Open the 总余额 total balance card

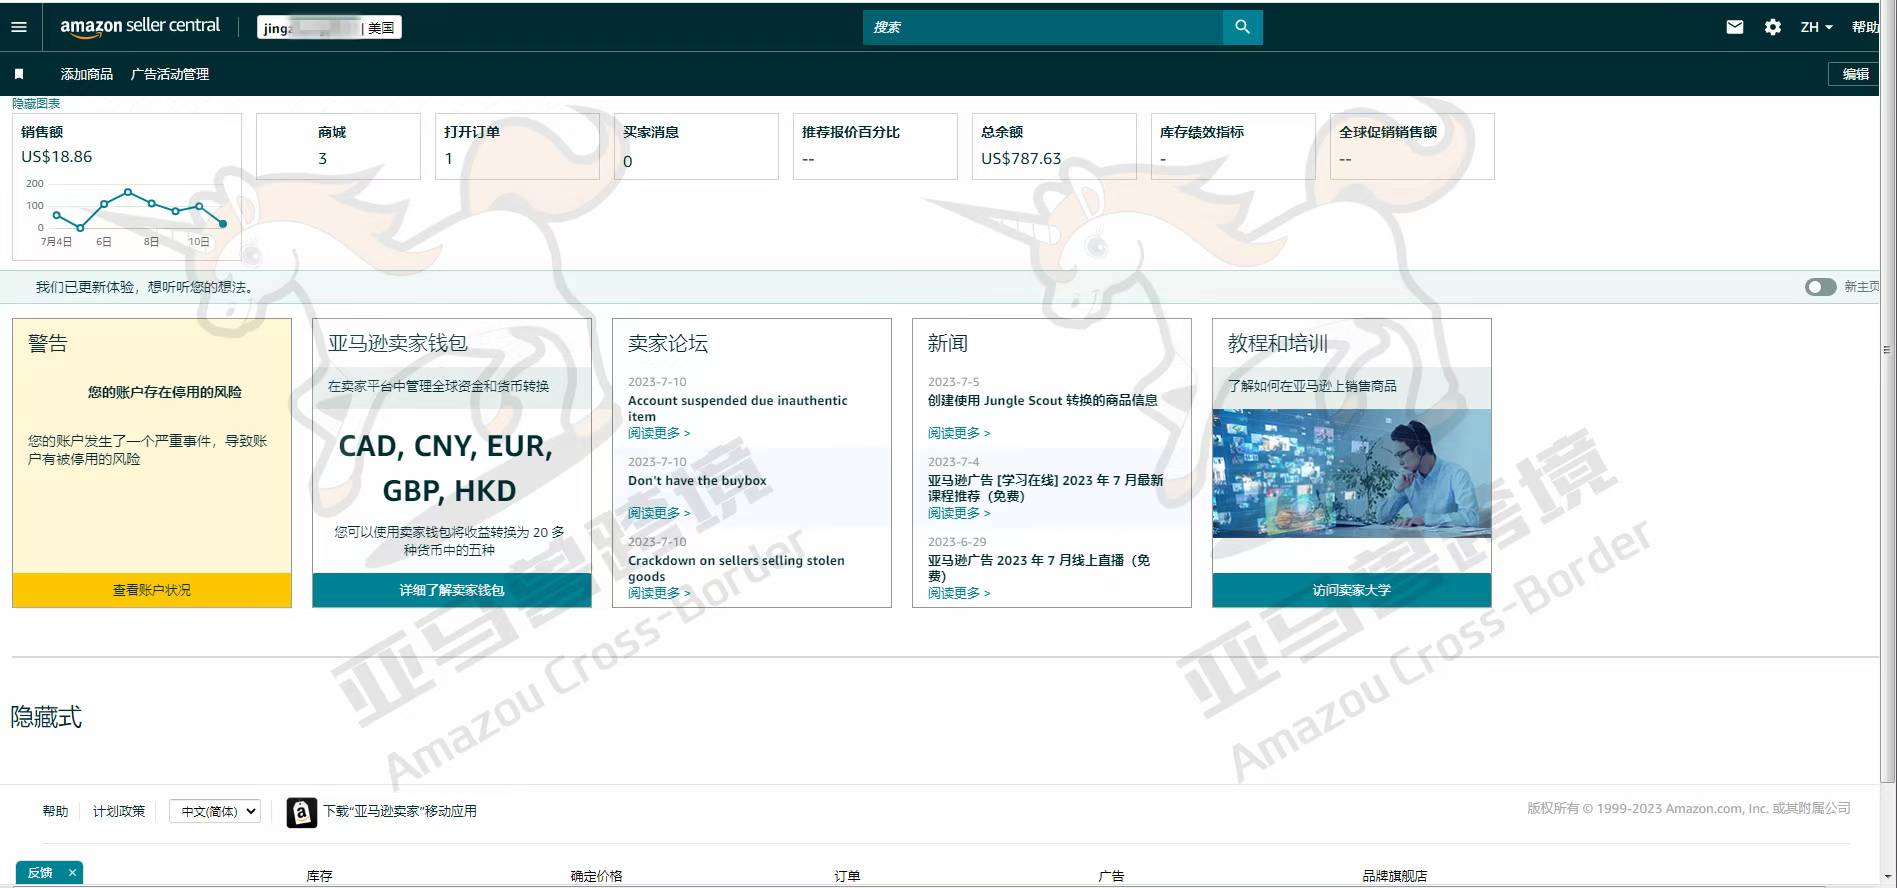[1054, 146]
